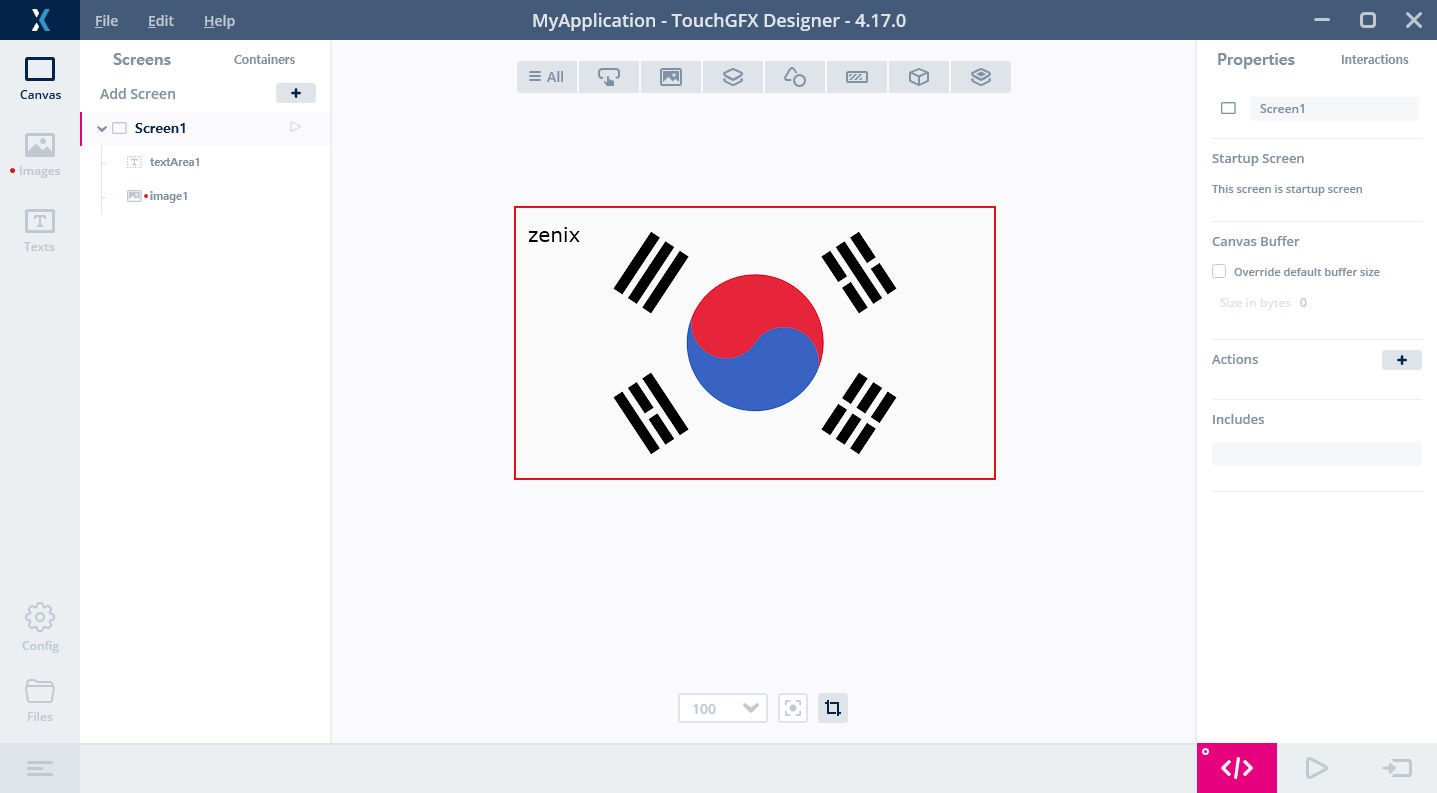Click the Size in bytes value 0
Screen dimensions: 1437x793
(1303, 303)
